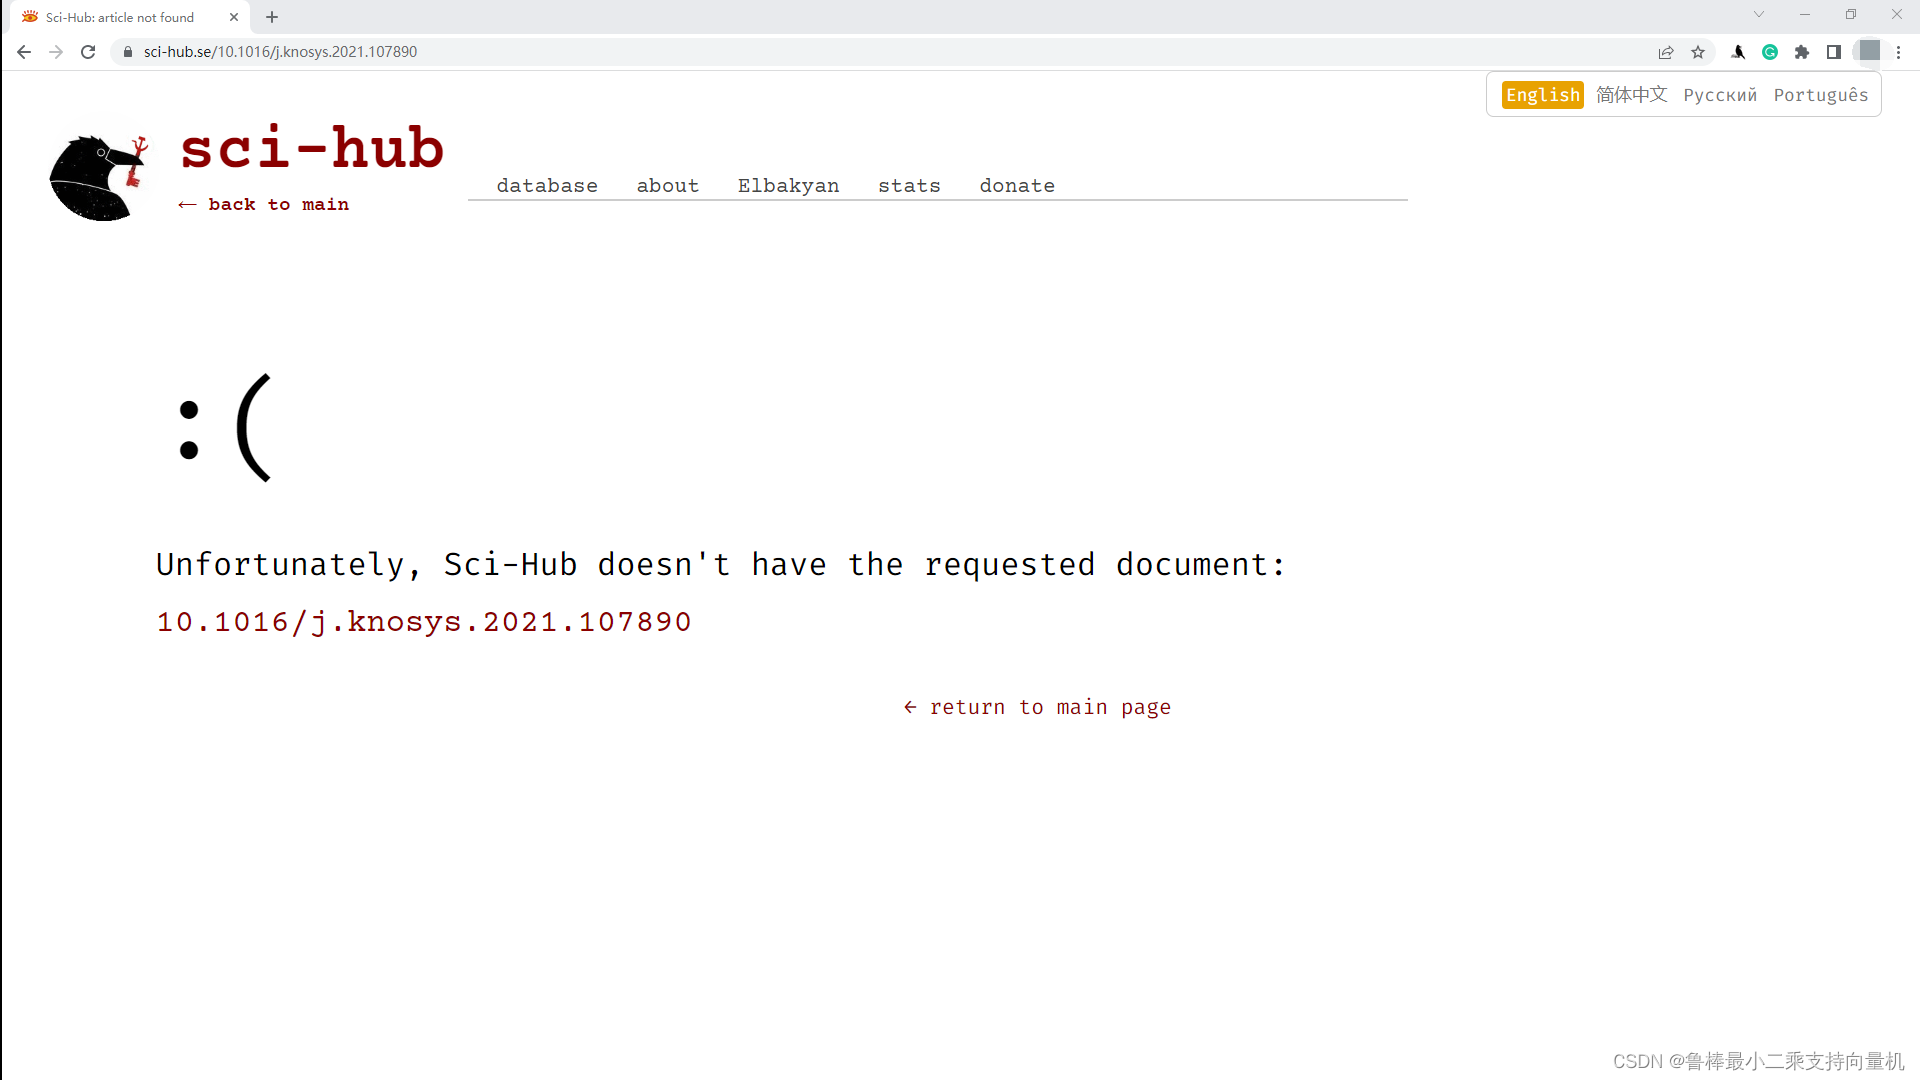
Task: Click the padlock site info icon
Action: coord(128,52)
